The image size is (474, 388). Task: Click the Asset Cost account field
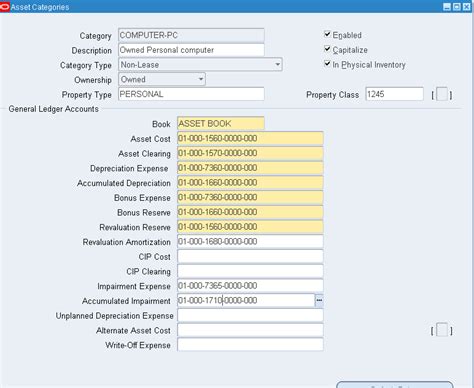click(250, 138)
